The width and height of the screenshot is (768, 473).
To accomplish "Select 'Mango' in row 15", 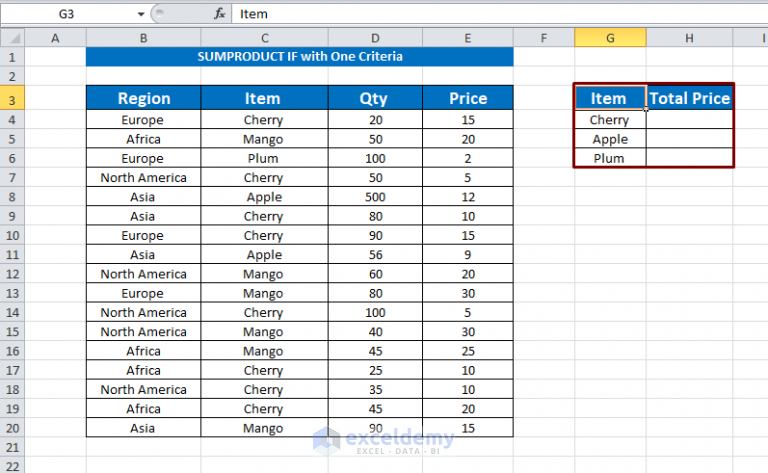I will (x=264, y=331).
